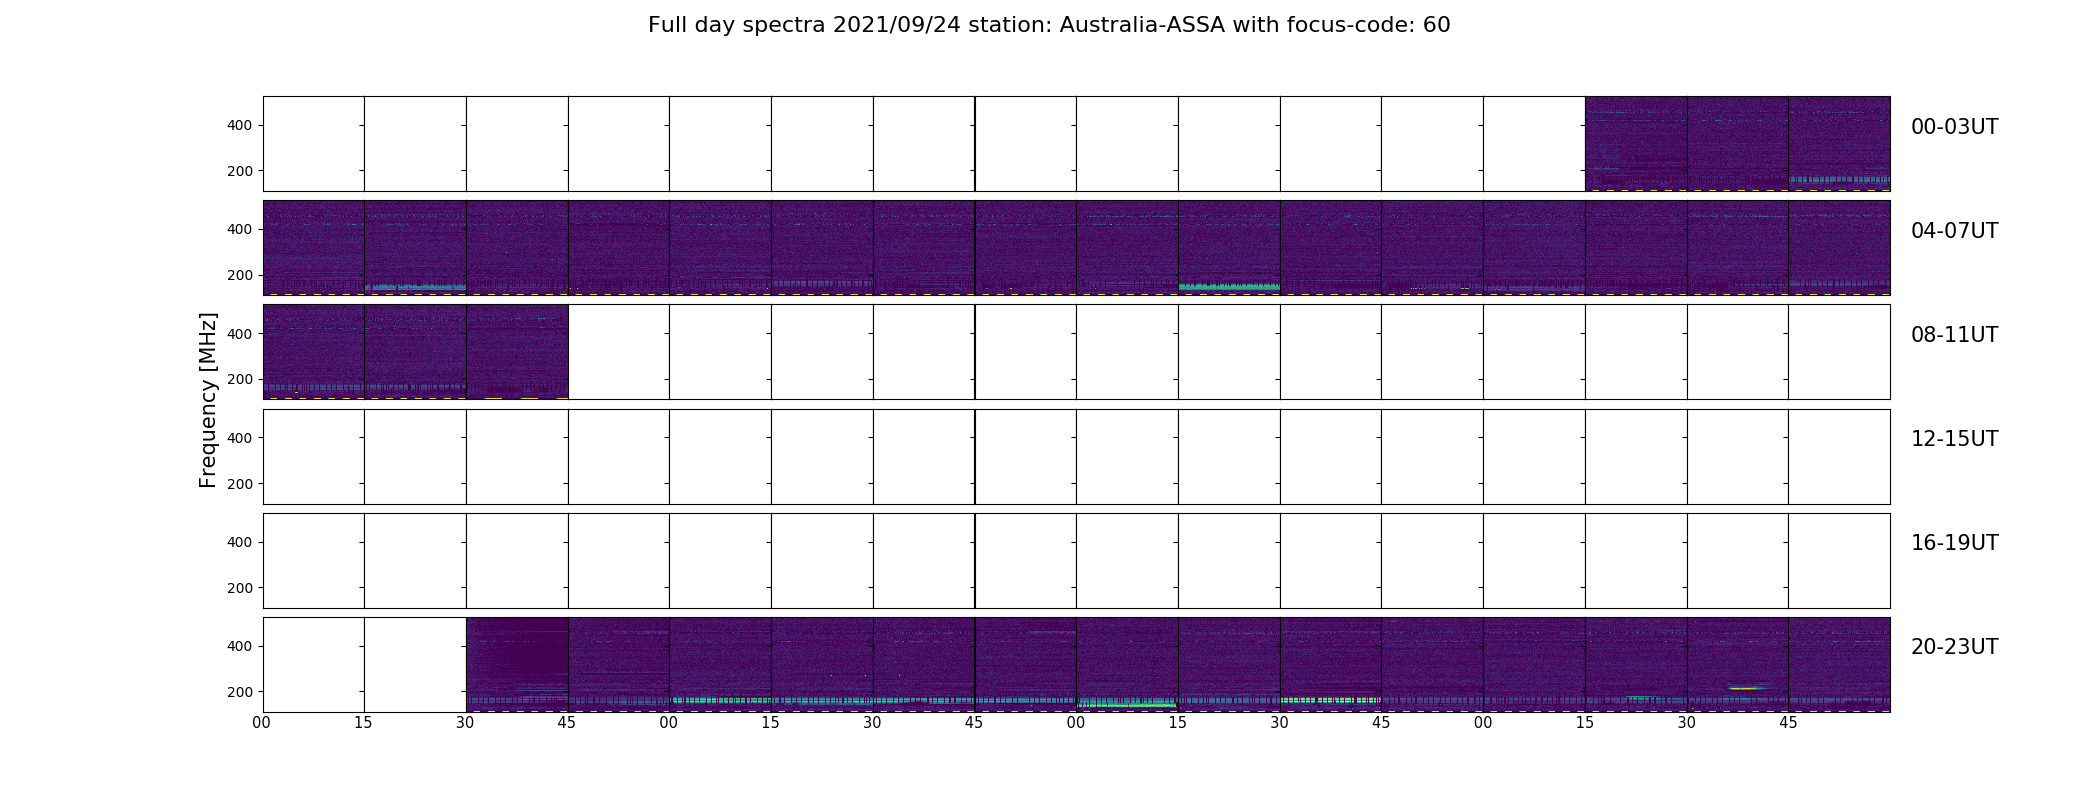Viewport: 2100px width, 800px height.
Task: Click the 200 tick label on 16-19UT row
Action: (x=240, y=588)
